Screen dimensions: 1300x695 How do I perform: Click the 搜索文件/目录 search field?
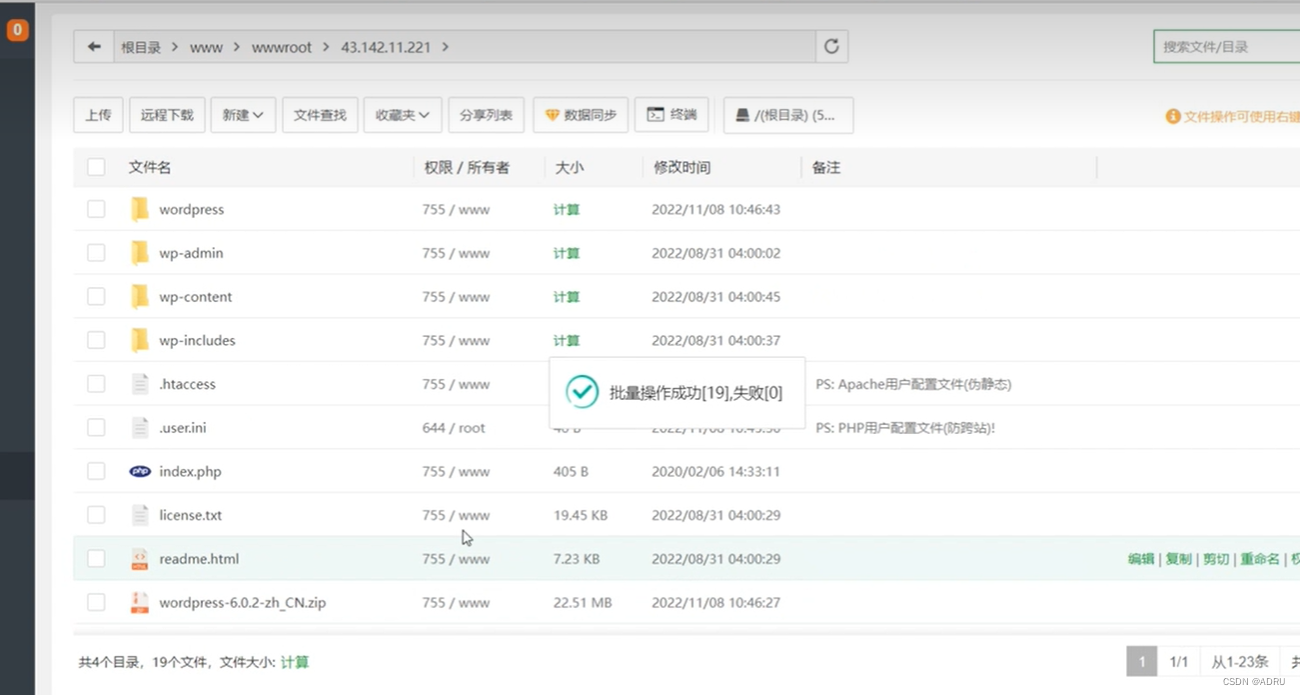tap(1227, 47)
